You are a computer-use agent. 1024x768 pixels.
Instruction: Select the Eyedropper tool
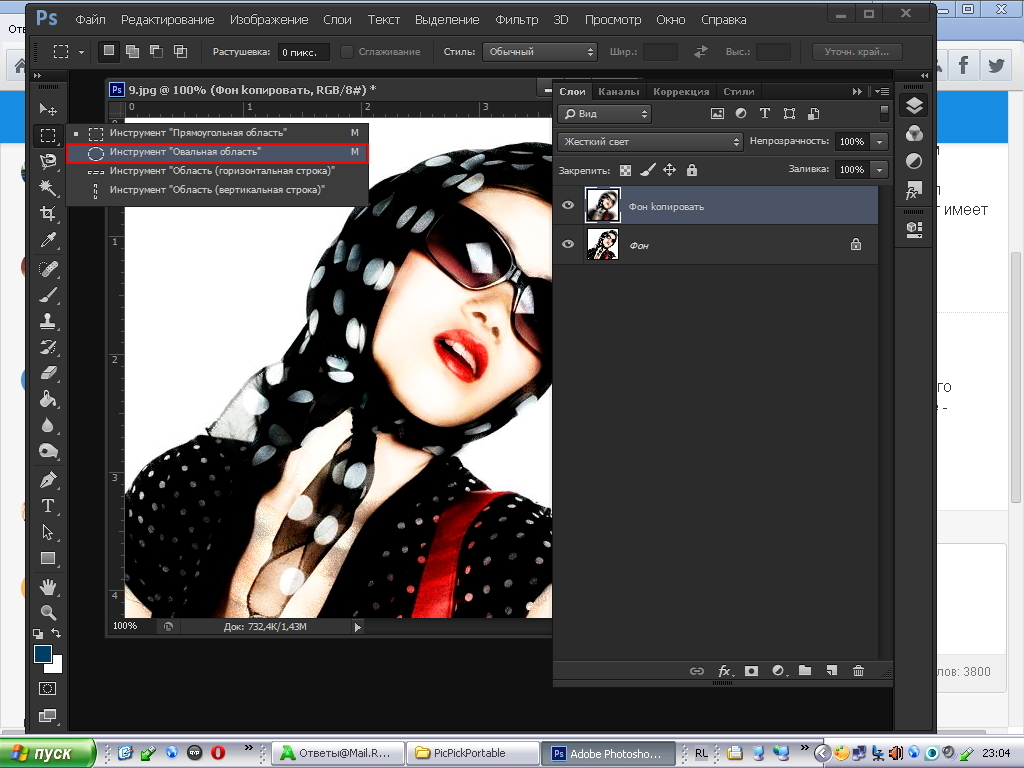[48, 240]
